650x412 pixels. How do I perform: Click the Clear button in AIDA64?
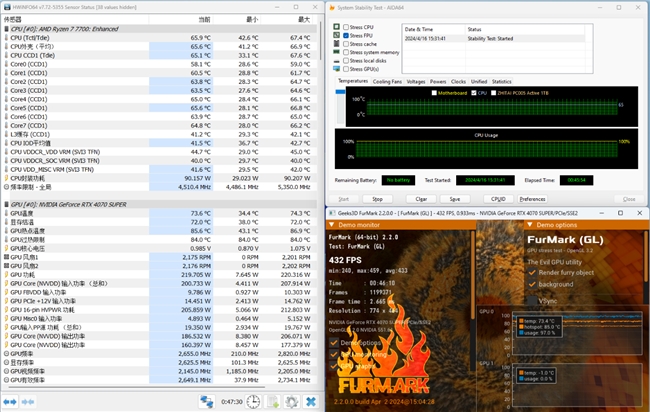pos(421,199)
